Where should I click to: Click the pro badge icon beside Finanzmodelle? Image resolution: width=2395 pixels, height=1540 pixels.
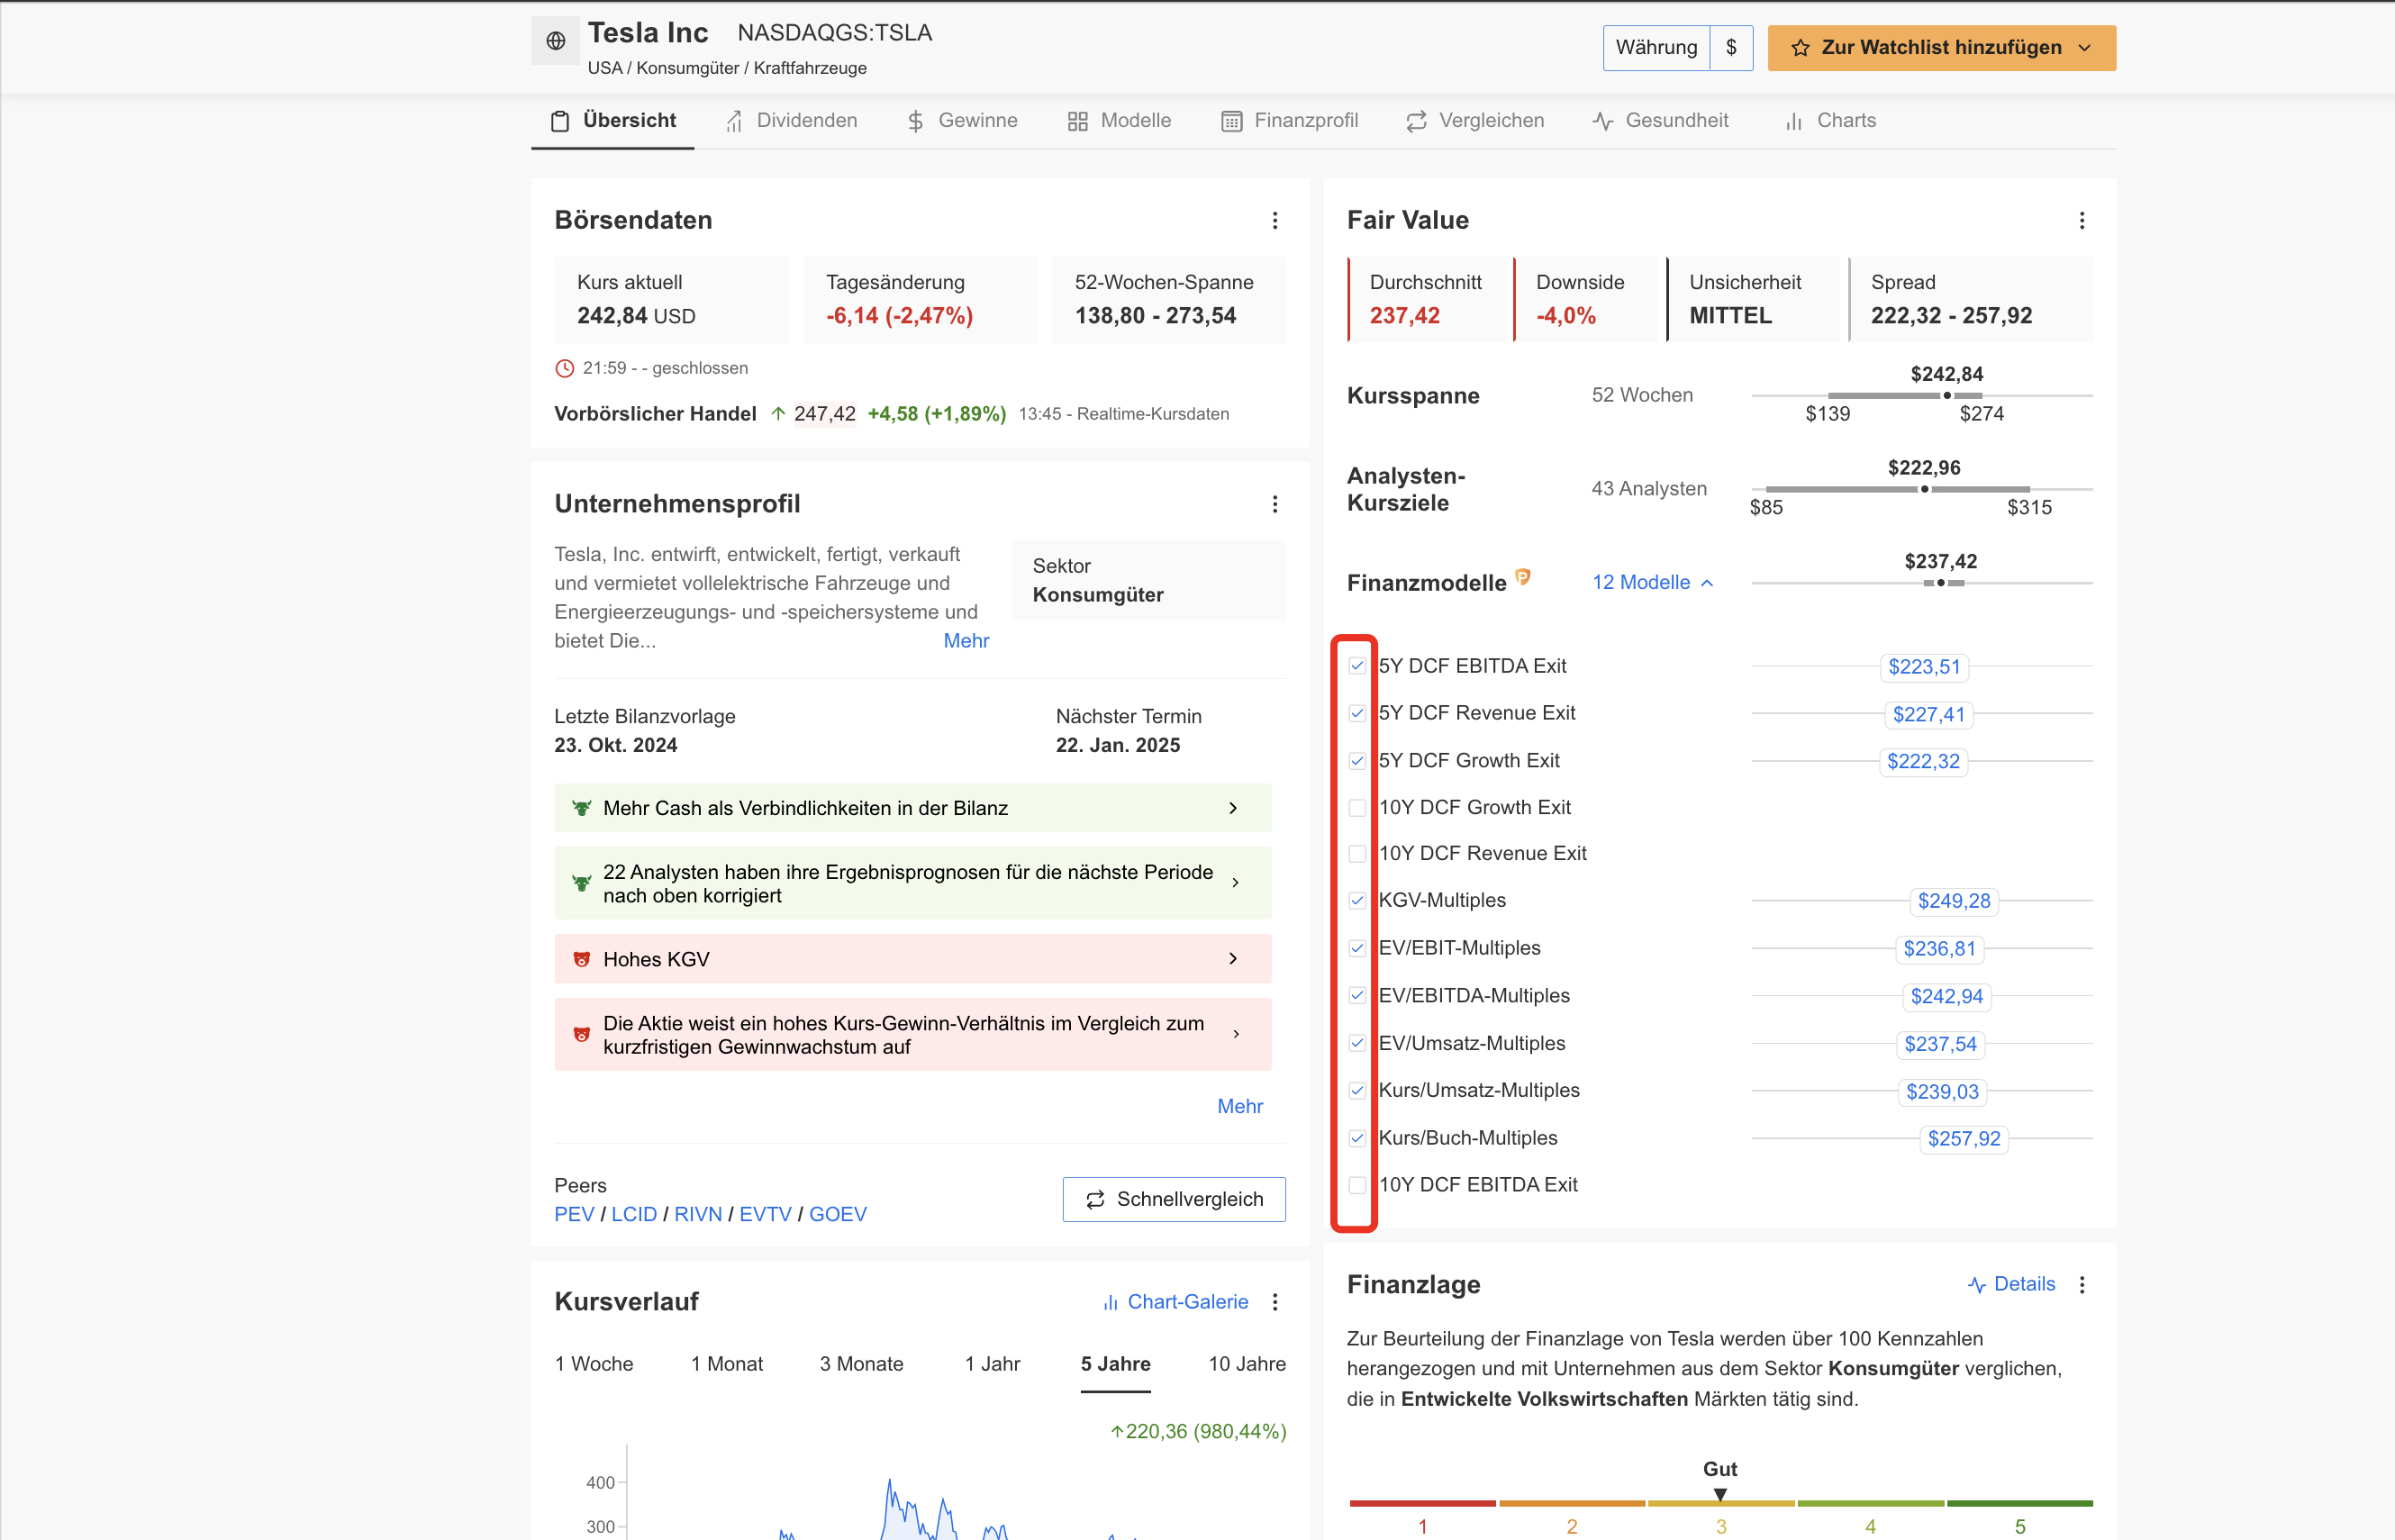tap(1523, 576)
